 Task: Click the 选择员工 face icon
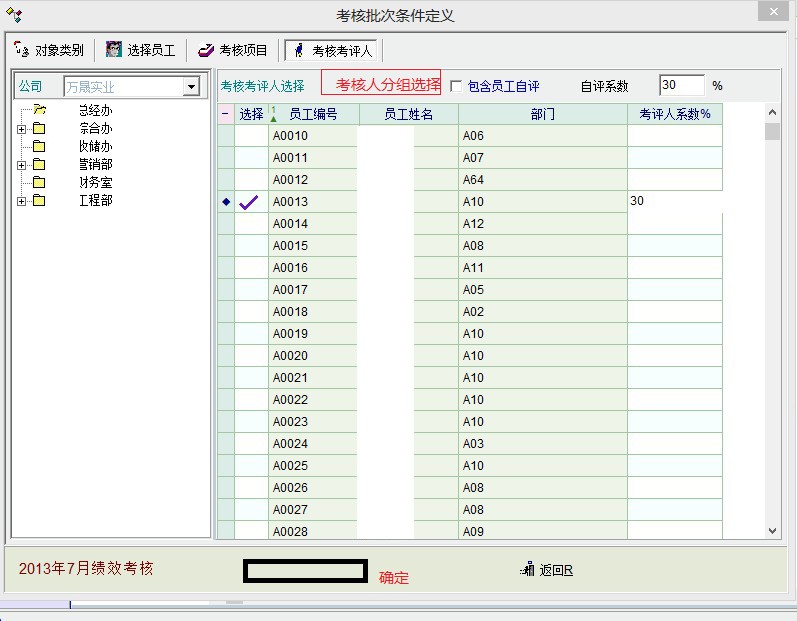click(x=114, y=49)
